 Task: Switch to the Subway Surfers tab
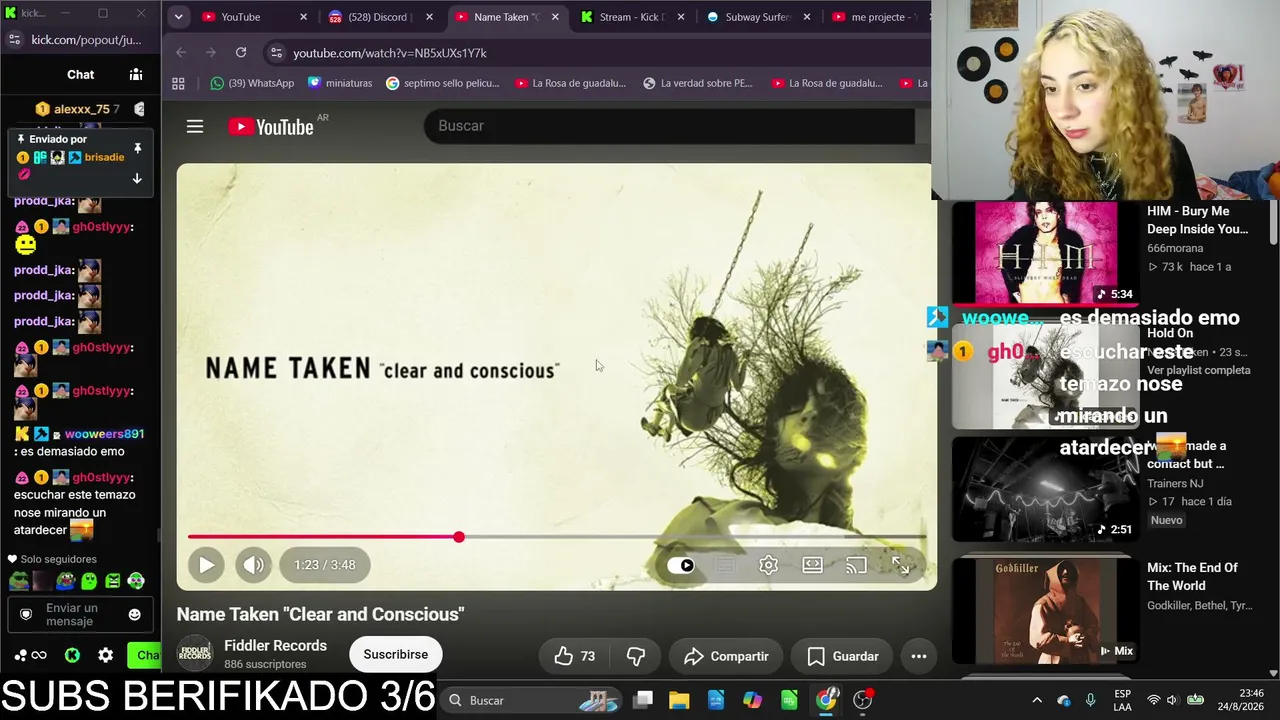click(758, 17)
